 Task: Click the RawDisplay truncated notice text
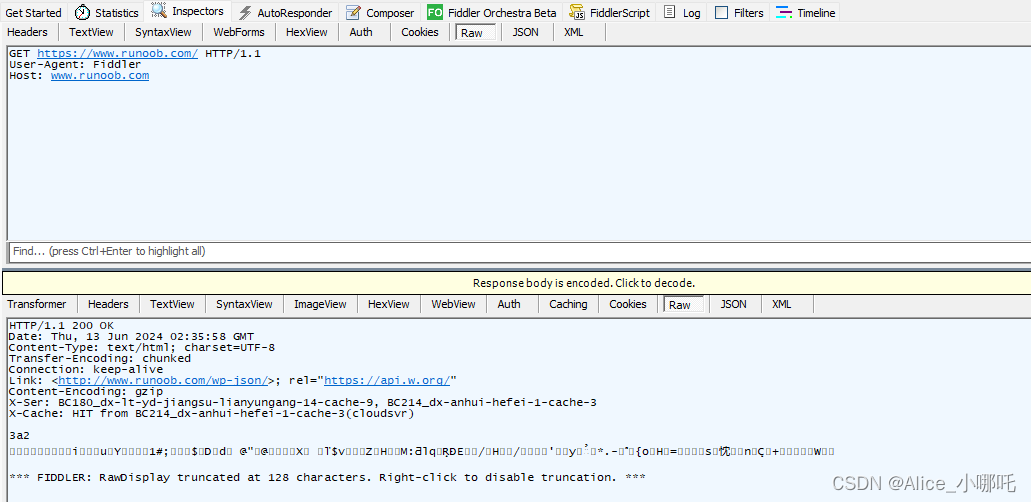click(x=327, y=478)
